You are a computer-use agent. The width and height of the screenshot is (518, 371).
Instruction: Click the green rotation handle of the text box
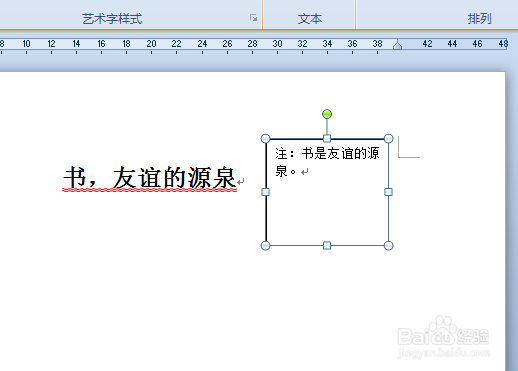[327, 114]
